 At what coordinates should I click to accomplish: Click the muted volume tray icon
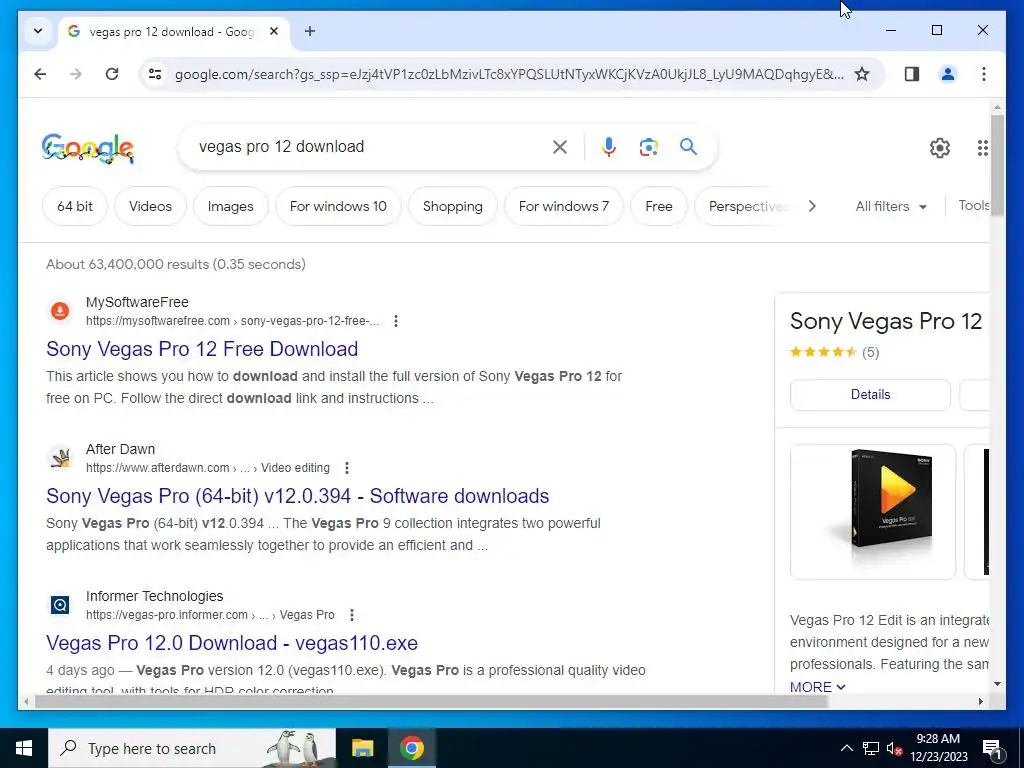pos(894,748)
